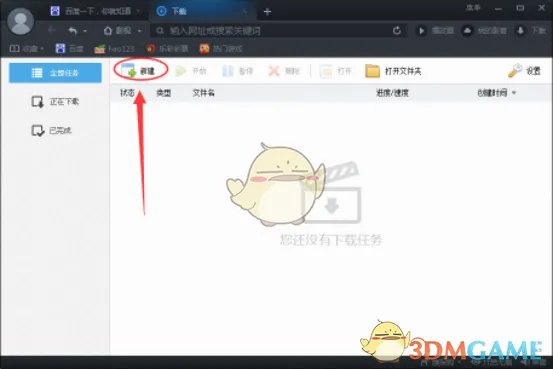553x369 pixels.
Task: Expand the favorites dropdown arrow
Action: pyautogui.click(x=42, y=49)
